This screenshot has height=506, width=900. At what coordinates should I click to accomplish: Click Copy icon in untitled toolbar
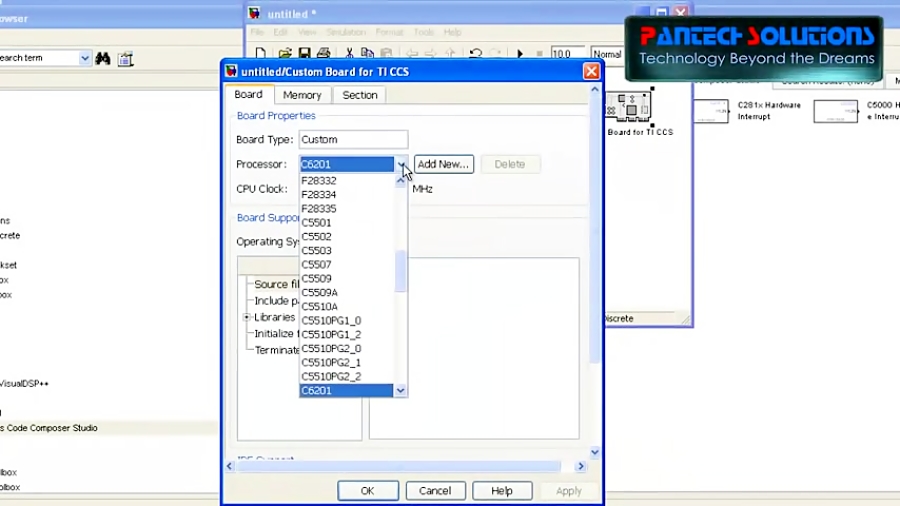click(367, 53)
